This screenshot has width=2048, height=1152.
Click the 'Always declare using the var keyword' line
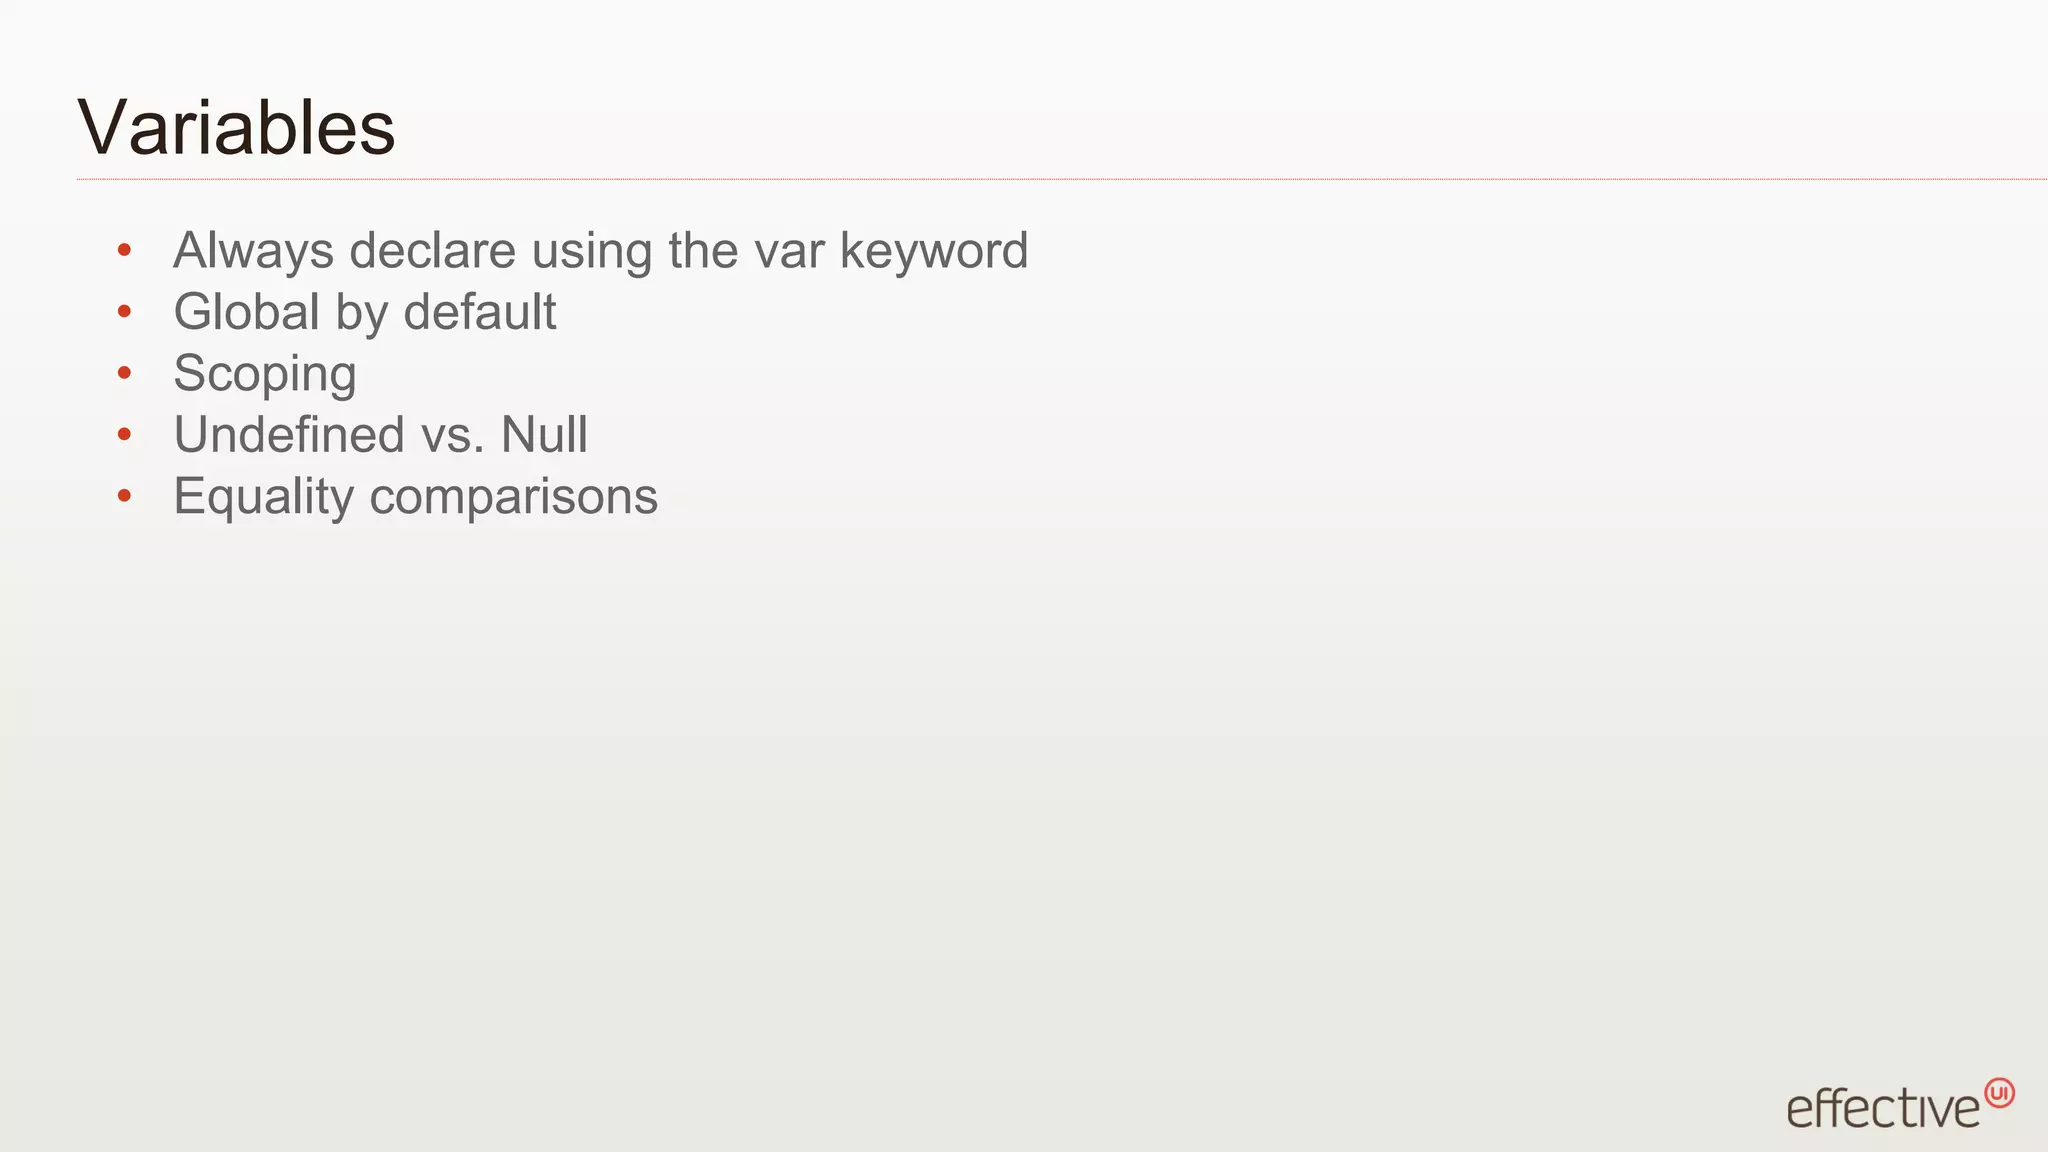(600, 251)
